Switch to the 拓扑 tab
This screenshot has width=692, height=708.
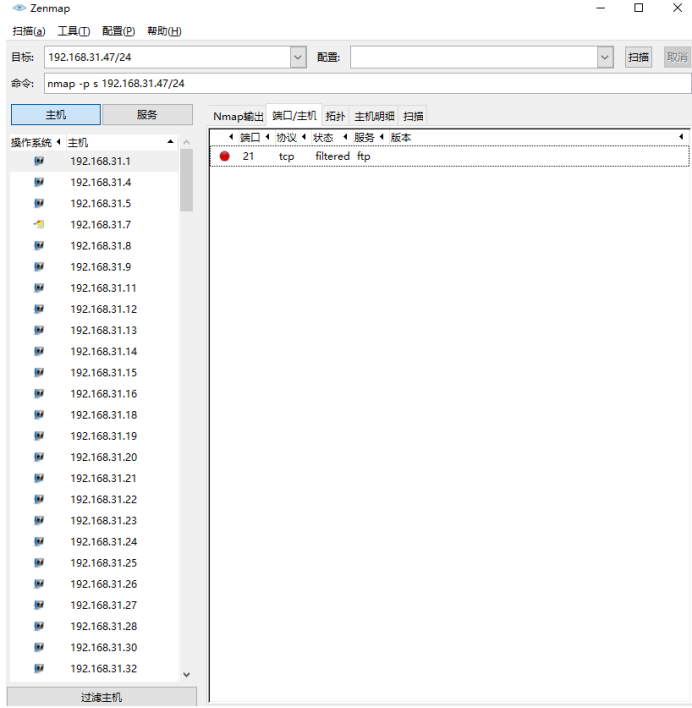(335, 116)
